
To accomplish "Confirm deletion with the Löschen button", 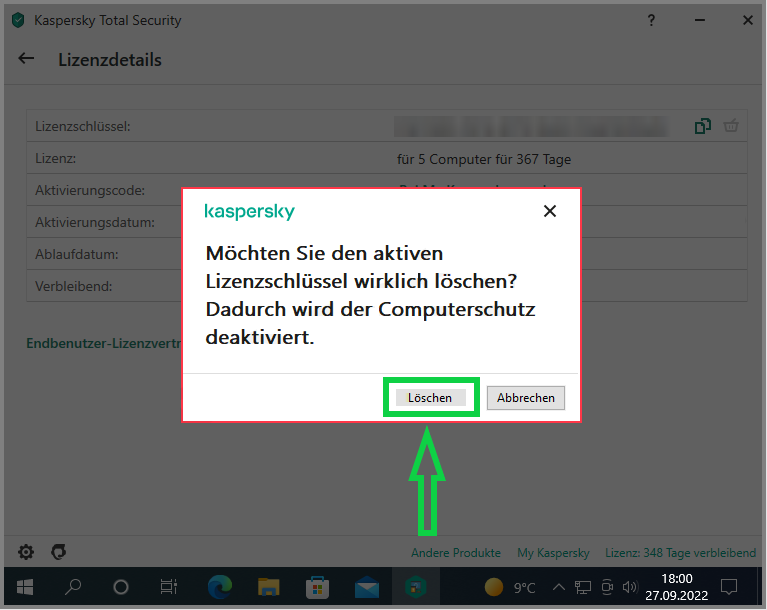I will pos(430,398).
